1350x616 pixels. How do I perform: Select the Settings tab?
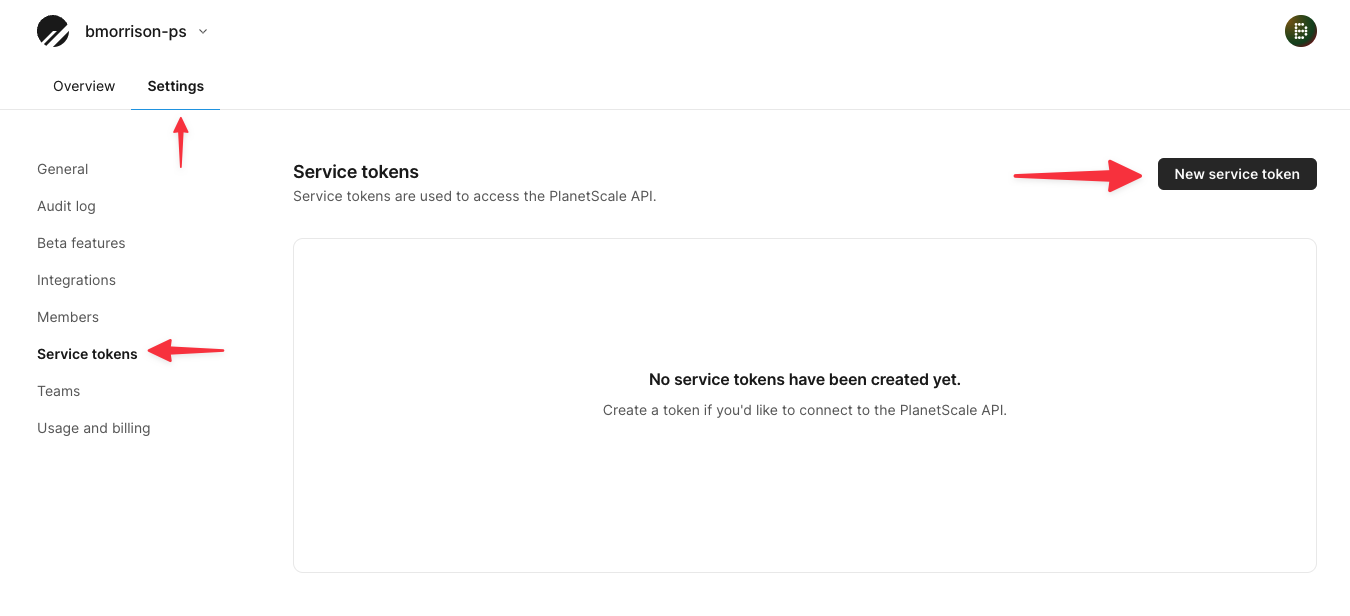[x=176, y=86]
